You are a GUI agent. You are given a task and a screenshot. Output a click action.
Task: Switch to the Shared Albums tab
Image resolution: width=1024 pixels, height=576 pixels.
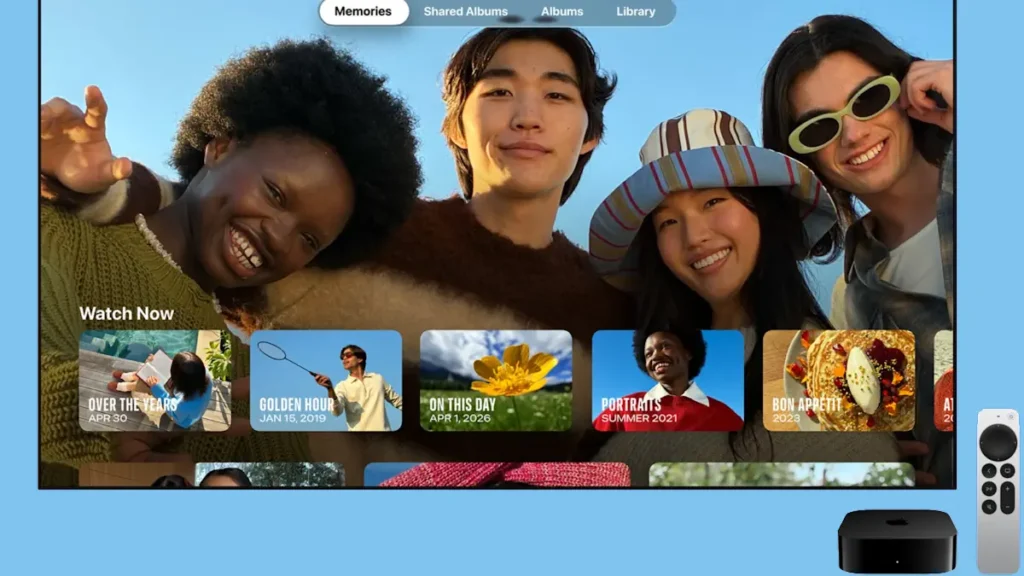coord(466,12)
